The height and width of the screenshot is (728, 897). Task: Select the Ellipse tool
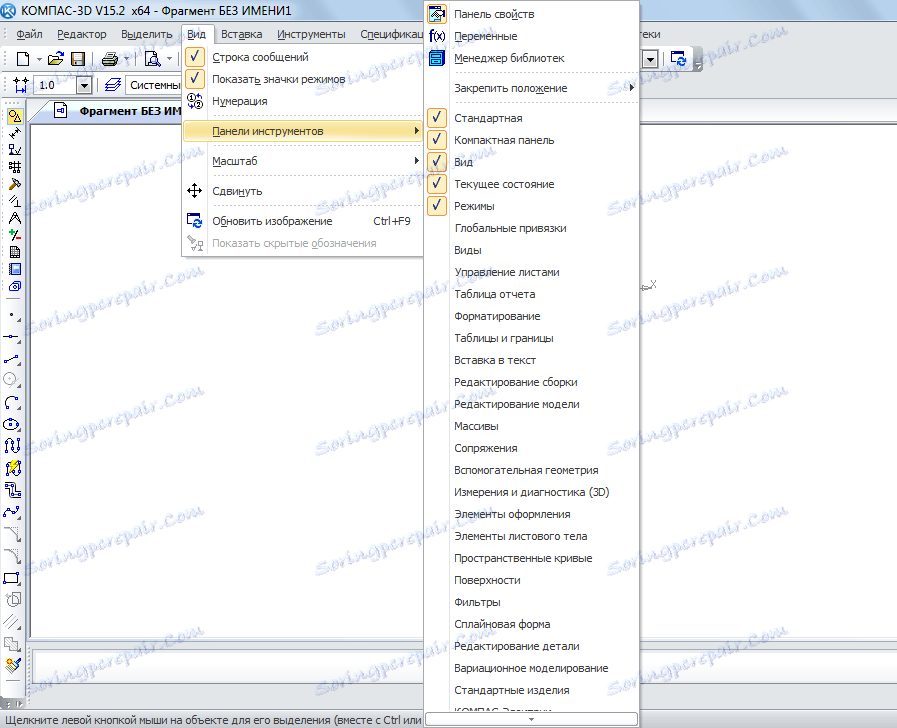12,424
